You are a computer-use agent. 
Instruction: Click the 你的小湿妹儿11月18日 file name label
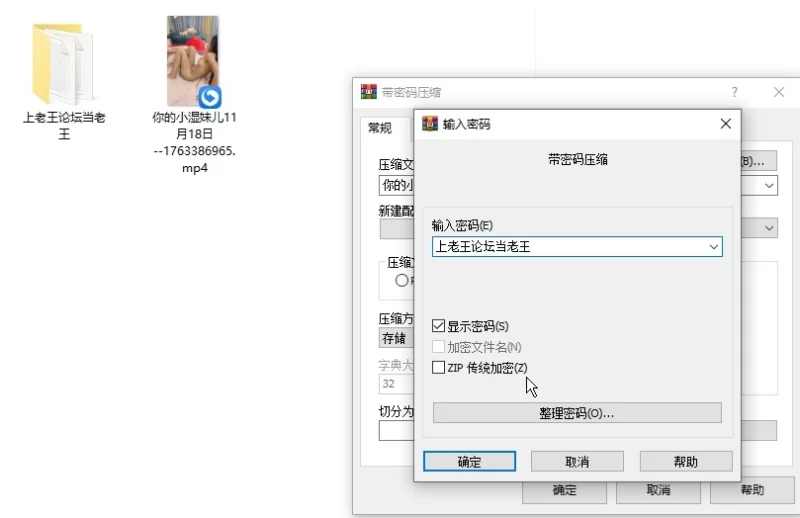194,142
